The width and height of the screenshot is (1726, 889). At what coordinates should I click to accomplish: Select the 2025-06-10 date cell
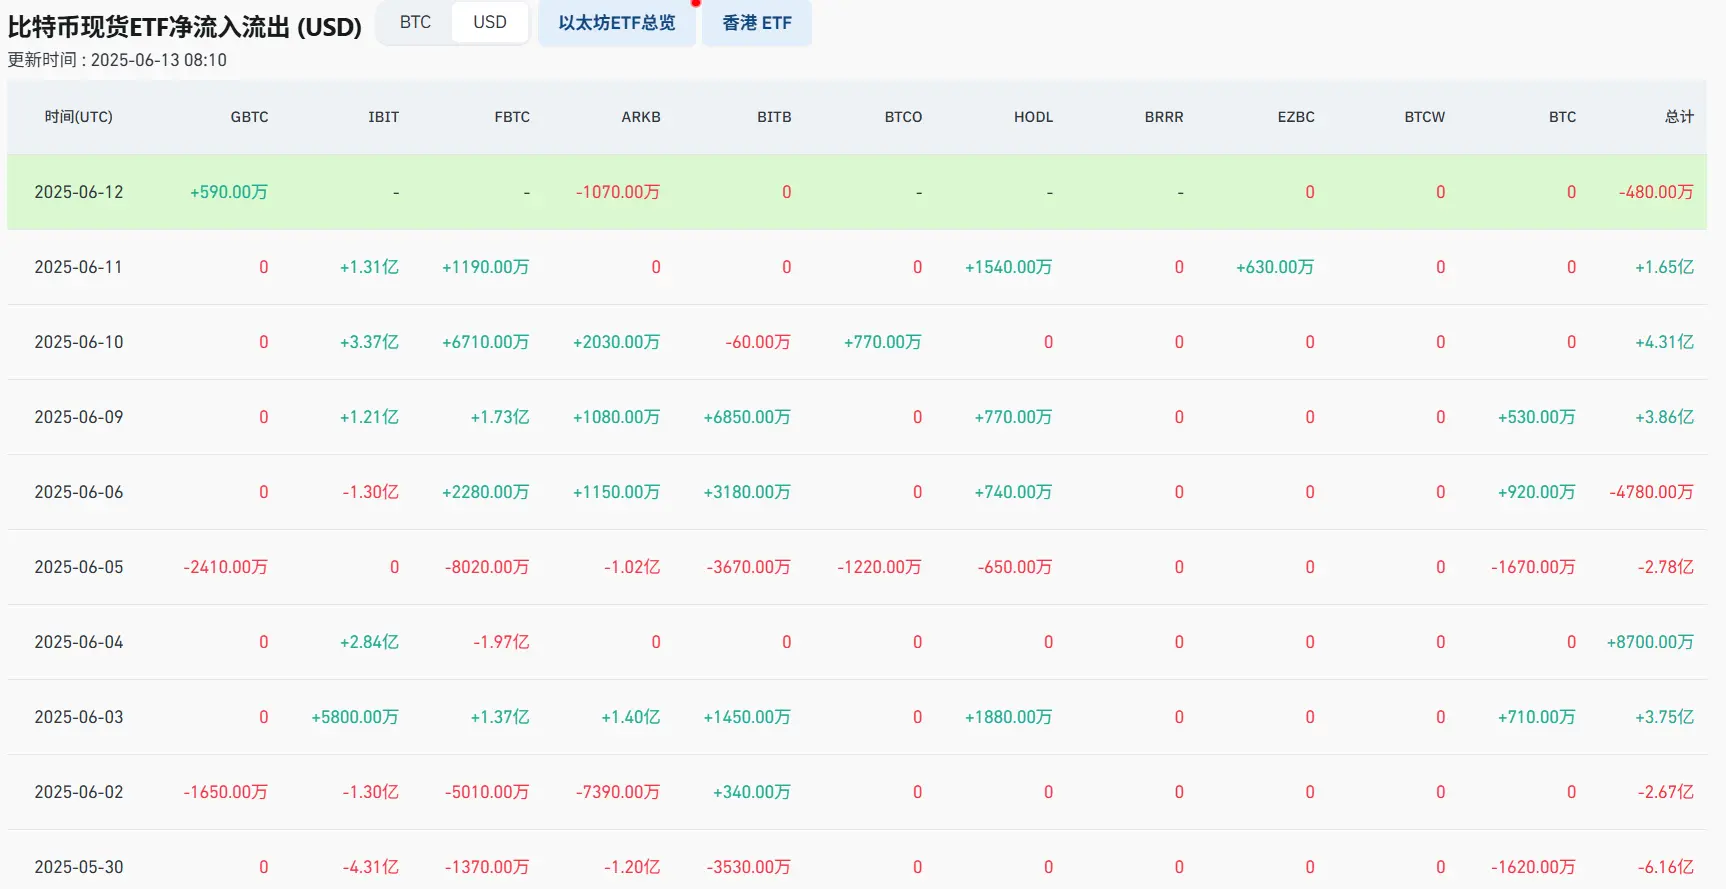(x=79, y=342)
